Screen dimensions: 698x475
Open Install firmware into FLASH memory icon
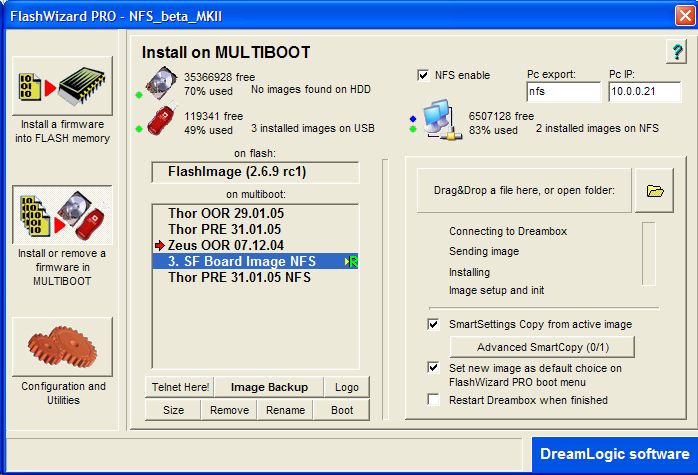tap(62, 86)
